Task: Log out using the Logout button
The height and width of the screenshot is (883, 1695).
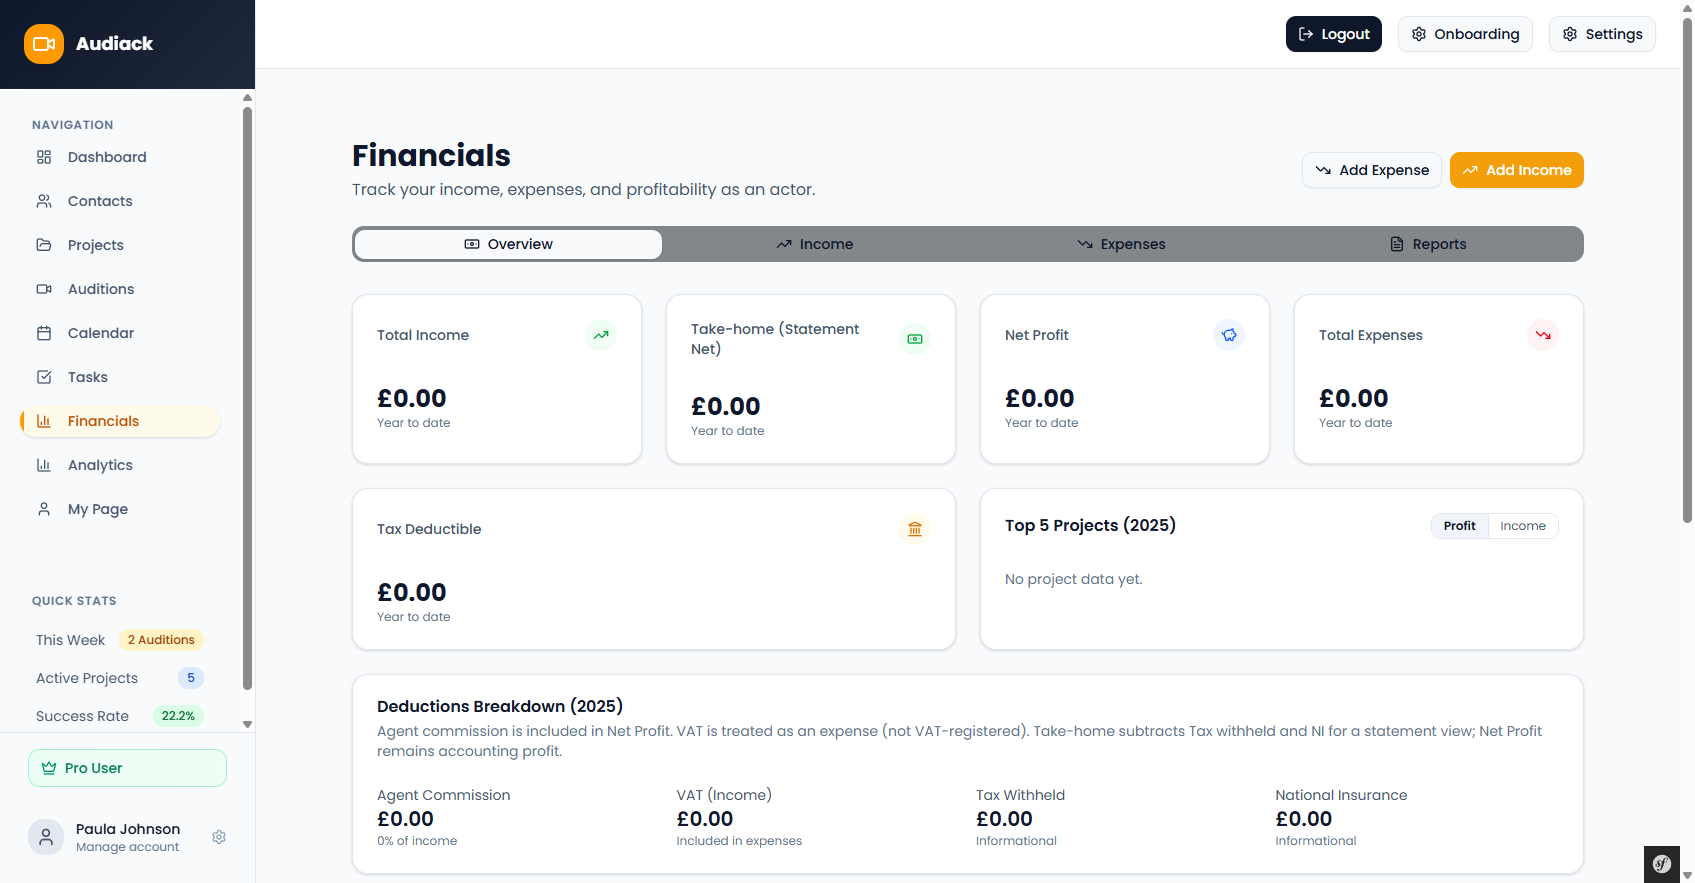Action: tap(1333, 34)
